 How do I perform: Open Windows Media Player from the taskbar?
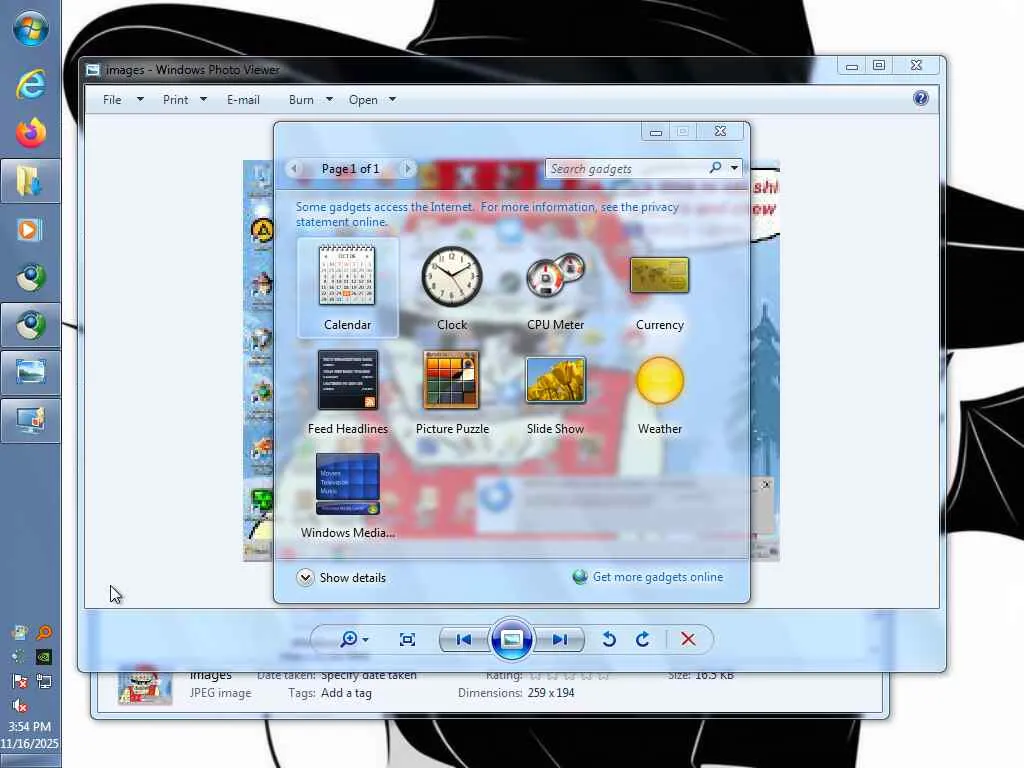tap(30, 230)
